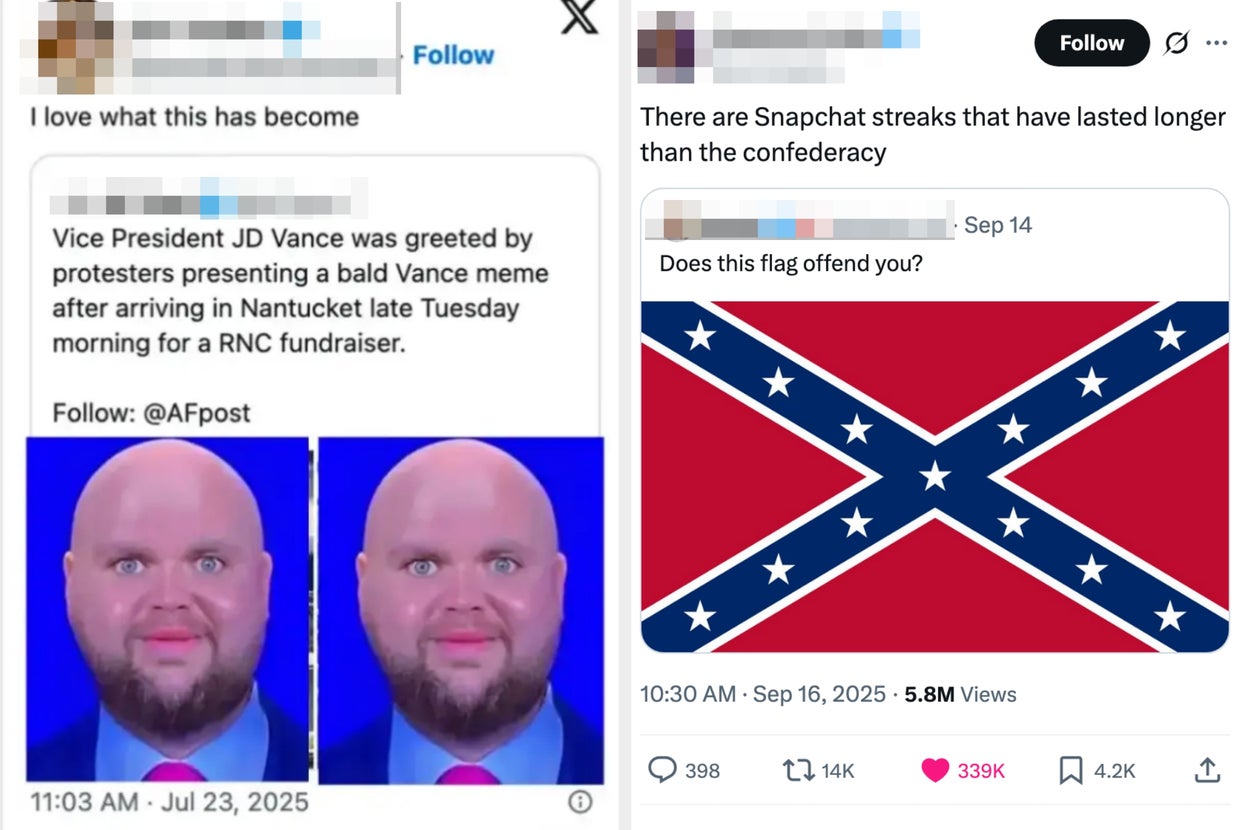The width and height of the screenshot is (1250, 830).
Task: Open the 5.8M Views analytics
Action: (x=960, y=694)
